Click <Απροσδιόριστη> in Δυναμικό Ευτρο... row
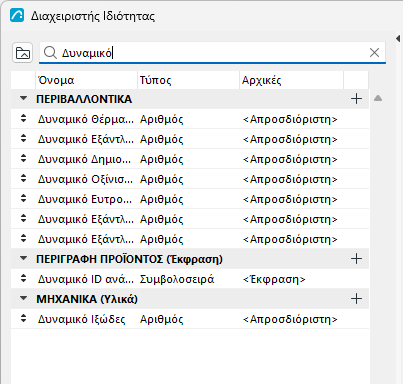The width and height of the screenshot is (403, 384). 290,199
